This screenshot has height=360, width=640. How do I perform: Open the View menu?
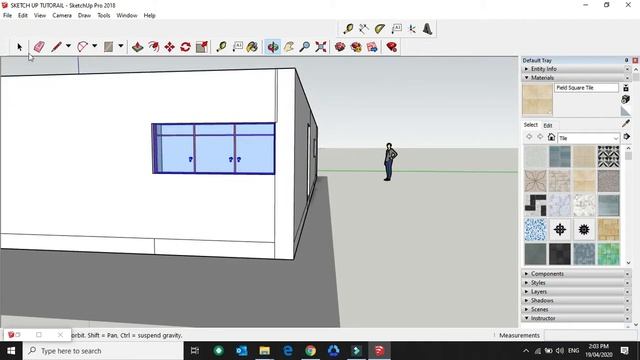click(x=40, y=16)
